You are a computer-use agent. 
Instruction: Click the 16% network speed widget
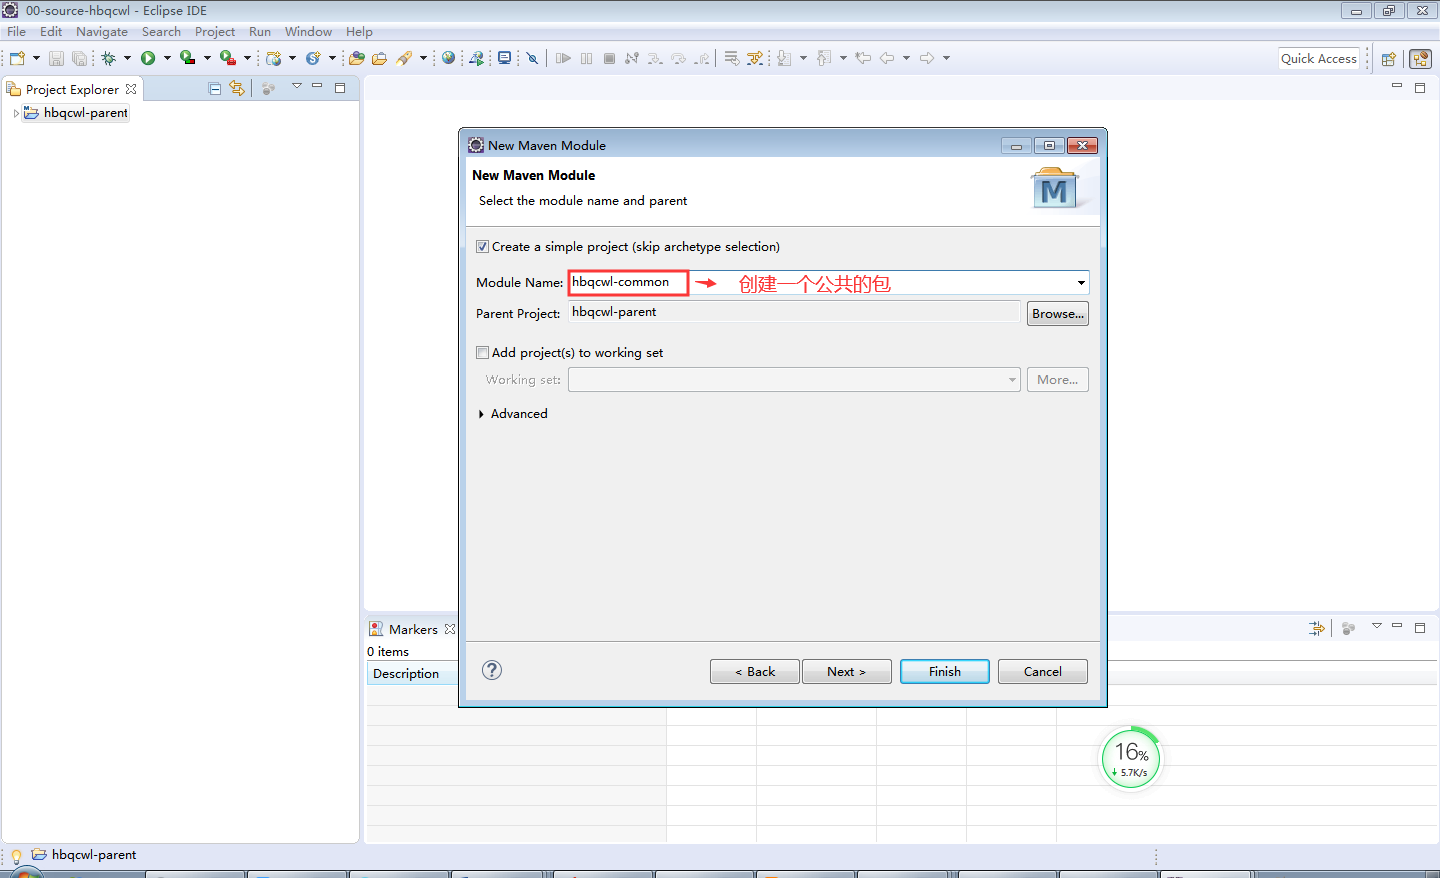tap(1131, 759)
